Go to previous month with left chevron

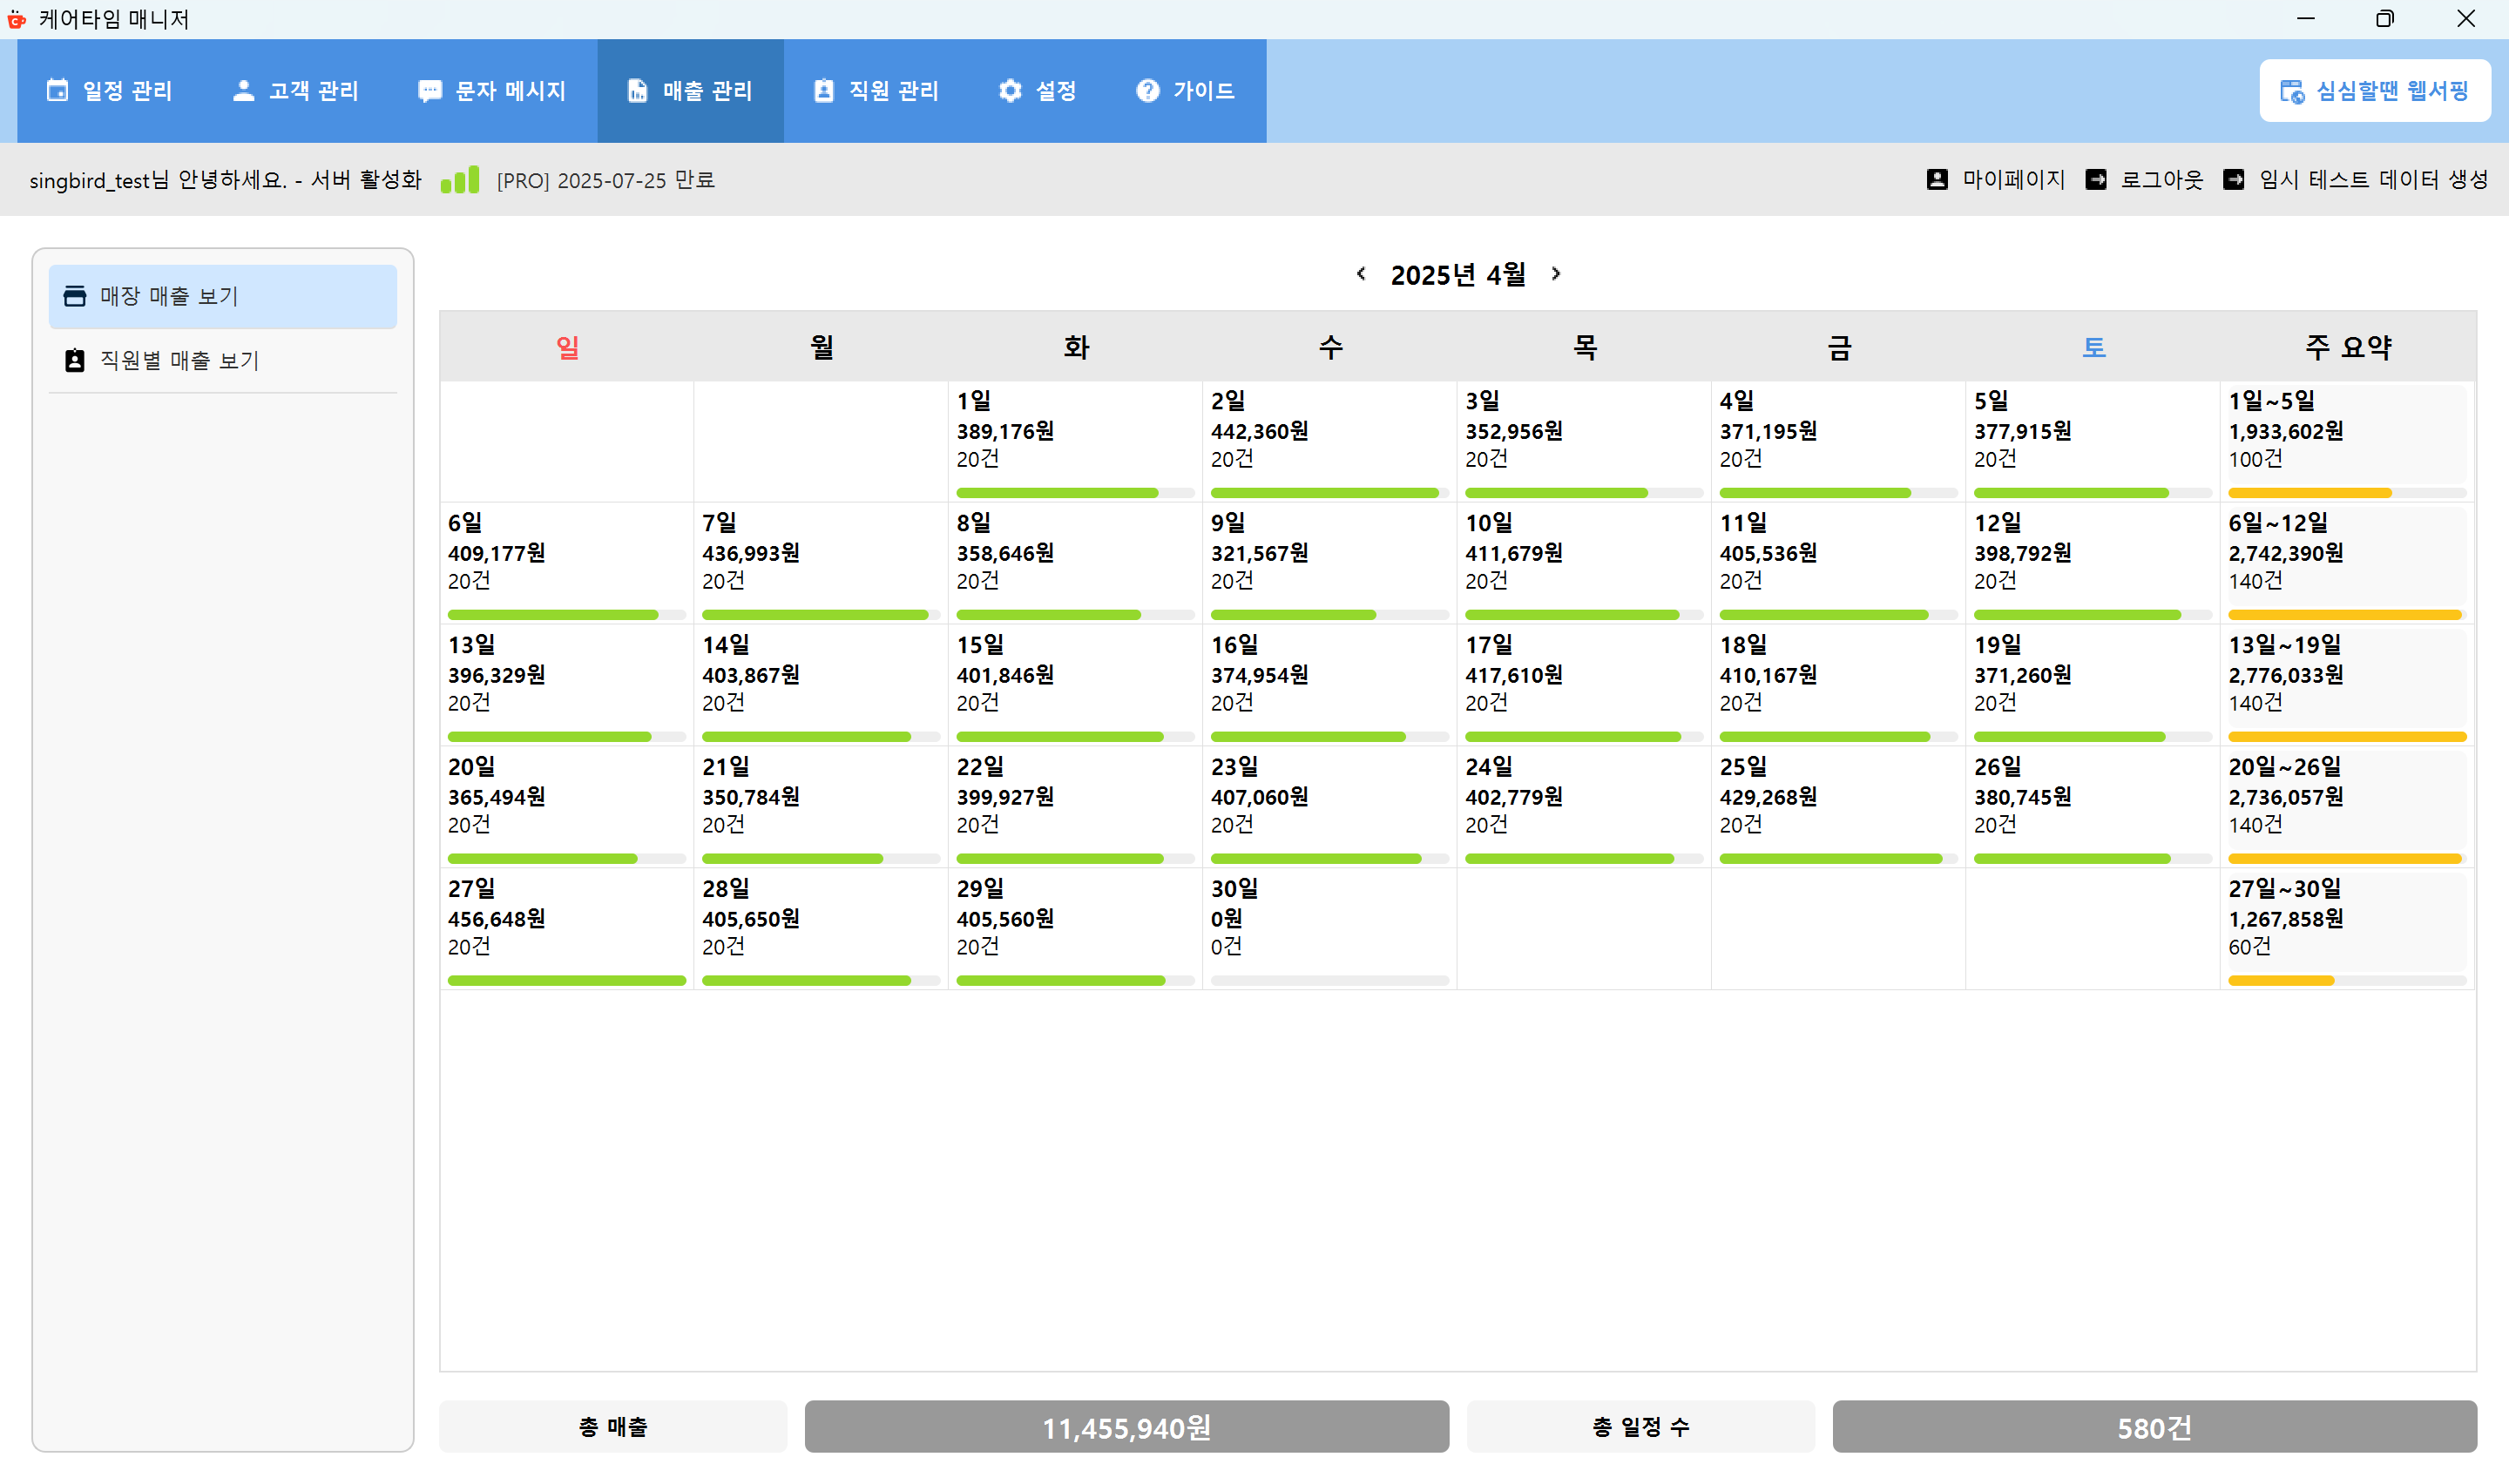point(1361,274)
